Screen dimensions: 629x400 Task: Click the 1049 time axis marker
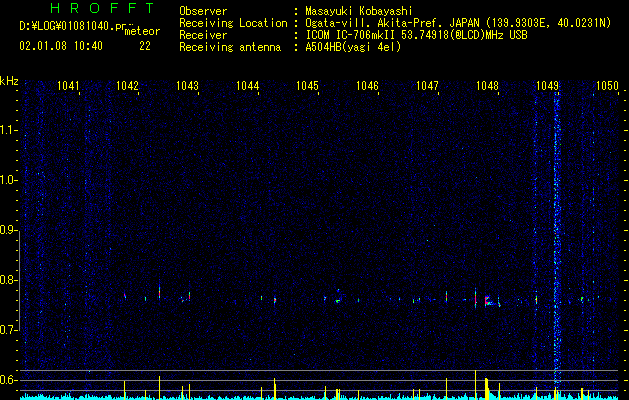point(547,85)
